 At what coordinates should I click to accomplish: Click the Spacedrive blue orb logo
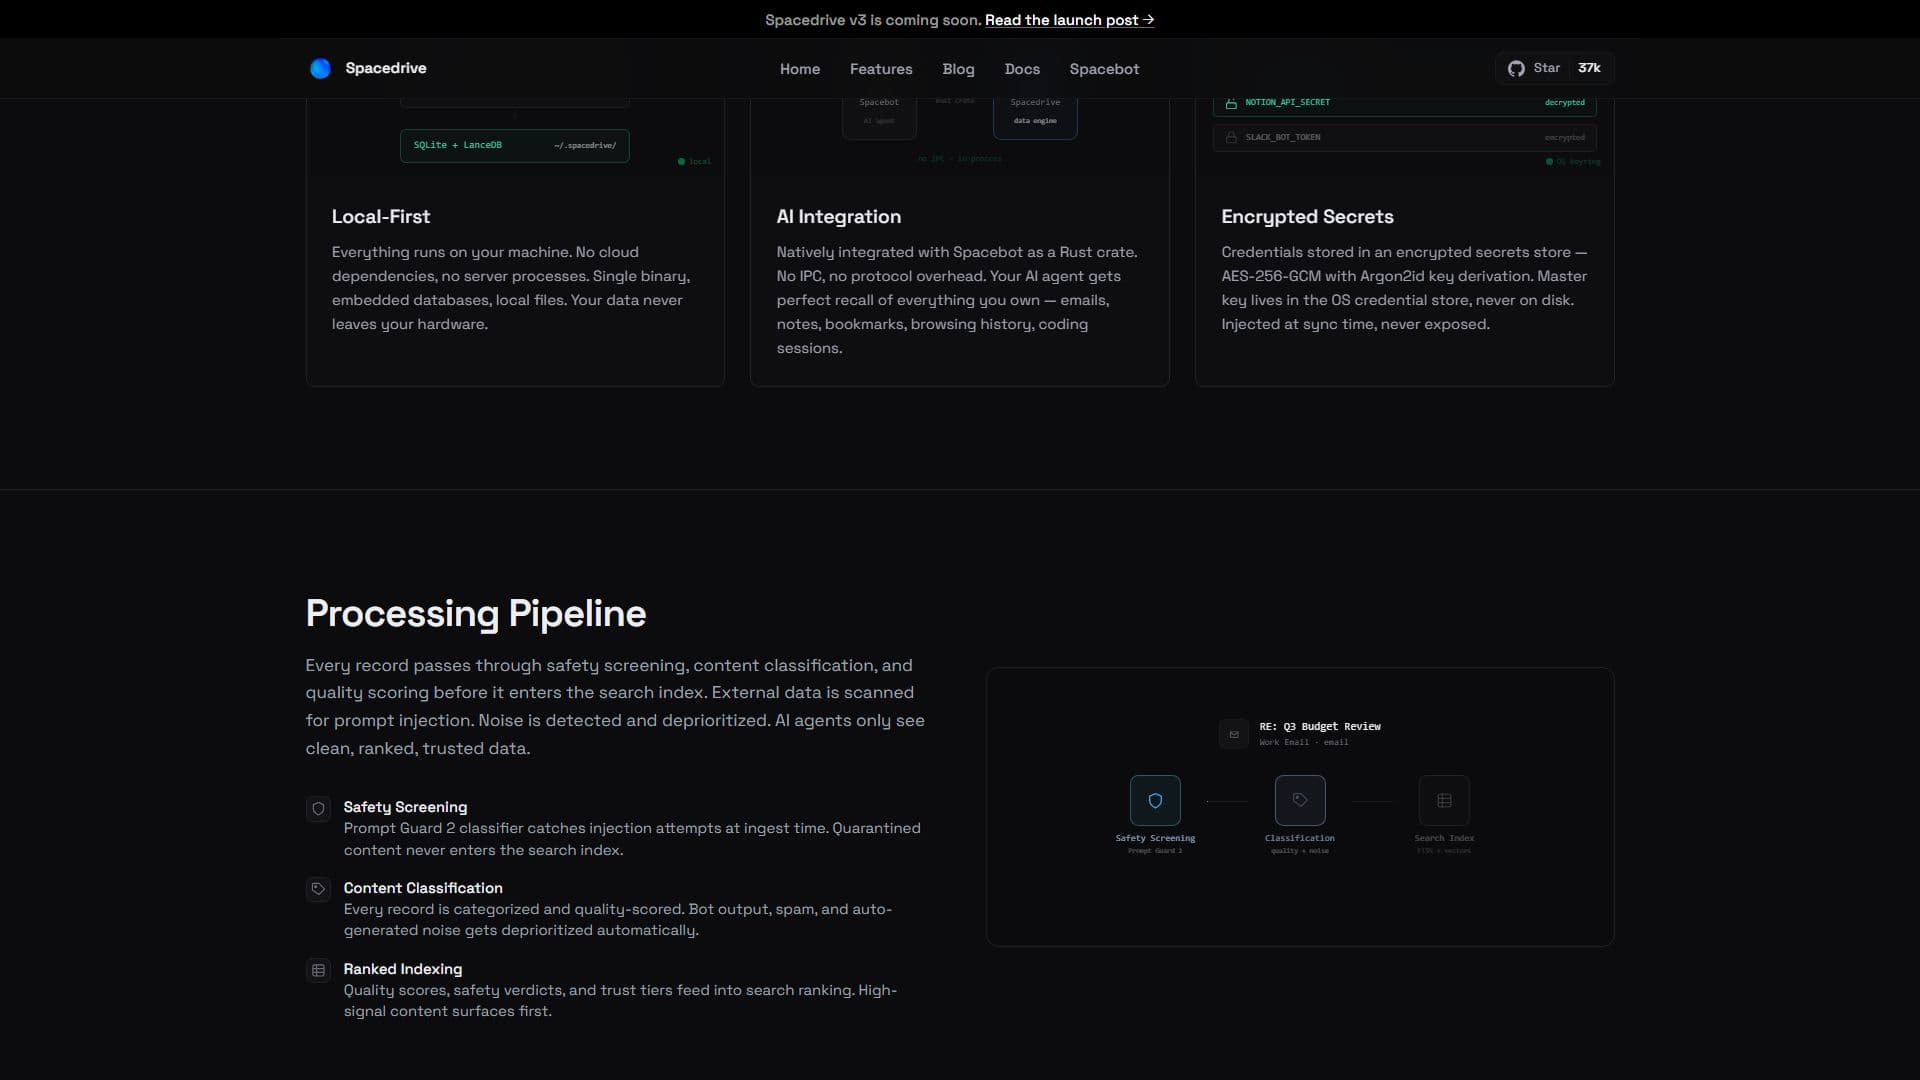pos(320,68)
